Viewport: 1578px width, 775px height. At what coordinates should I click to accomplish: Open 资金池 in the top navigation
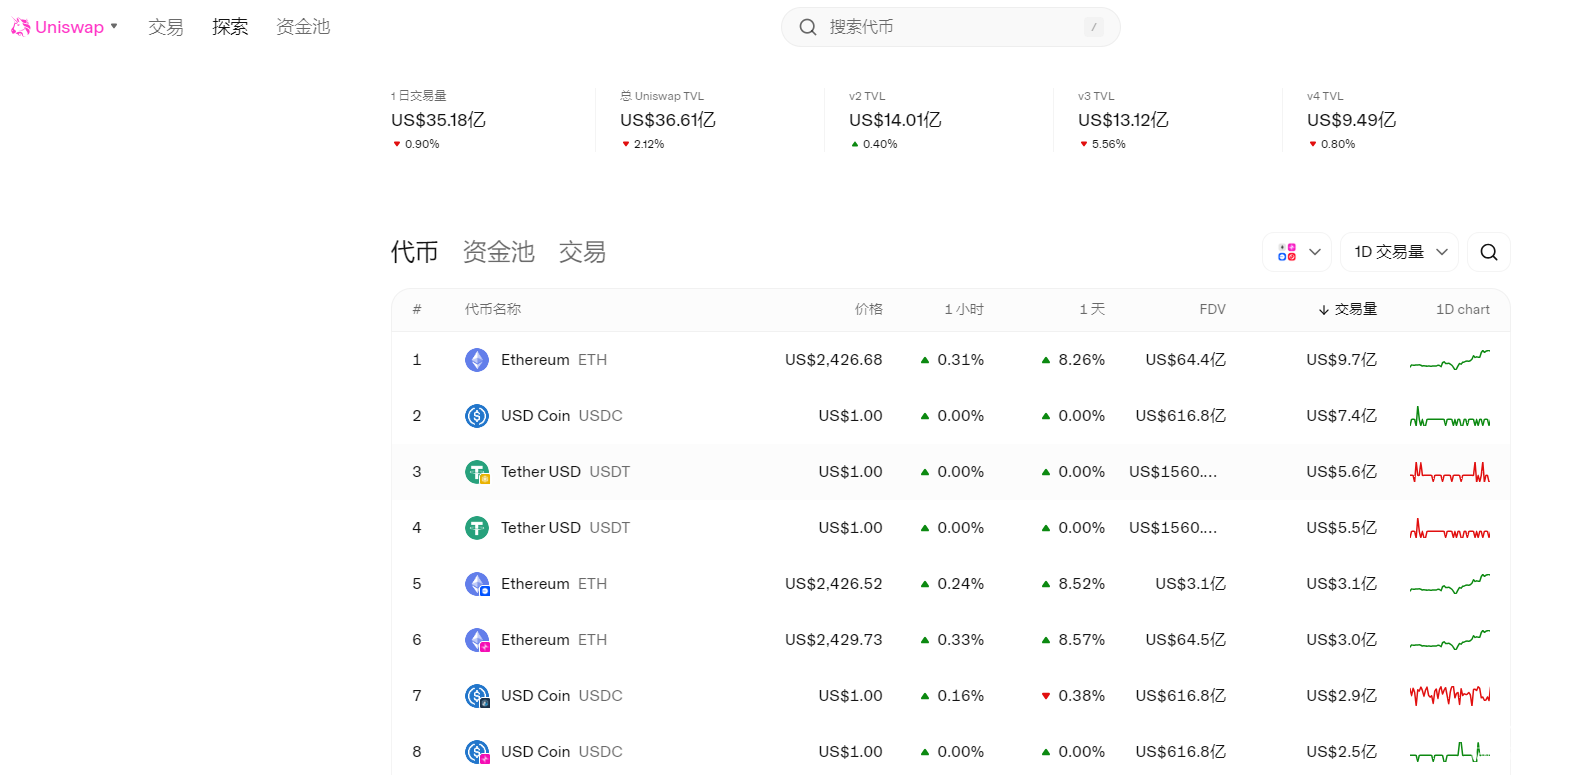click(303, 27)
